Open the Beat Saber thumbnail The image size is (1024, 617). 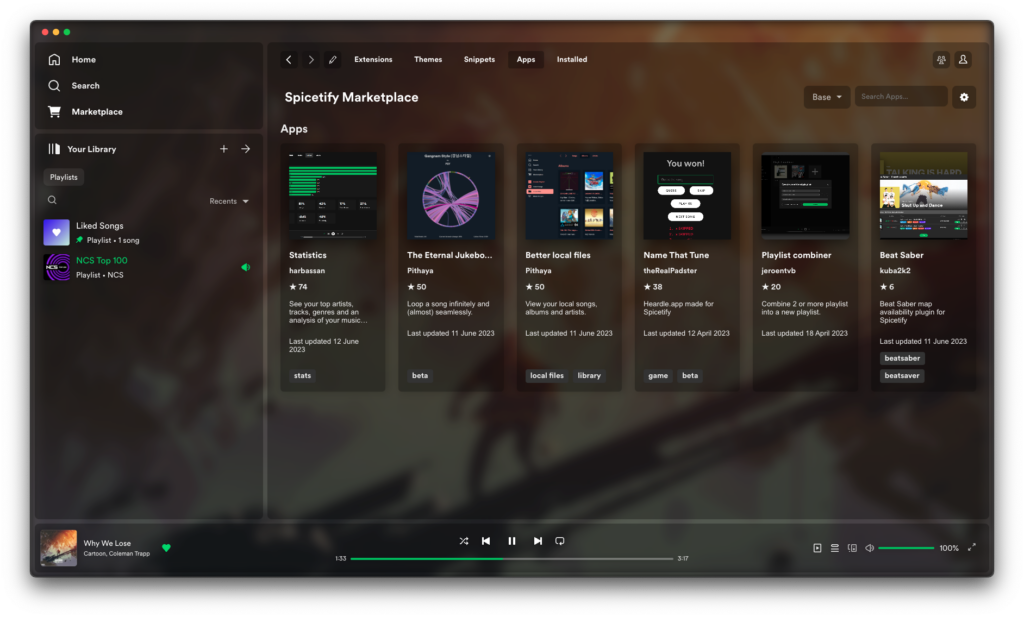pos(923,196)
